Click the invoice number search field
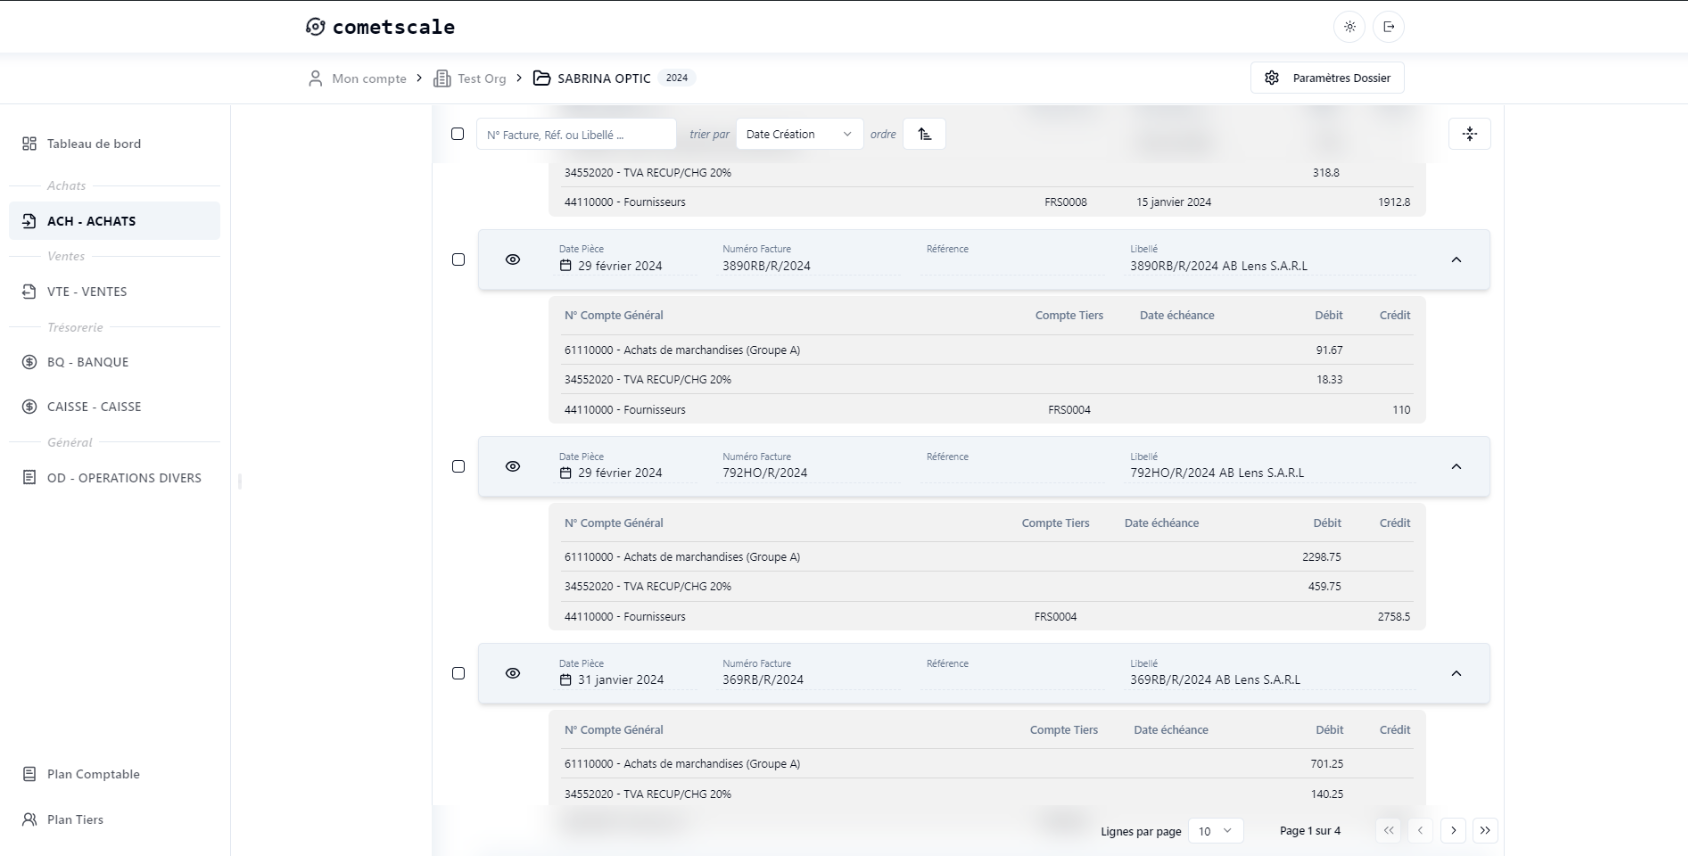The image size is (1688, 856). point(576,134)
